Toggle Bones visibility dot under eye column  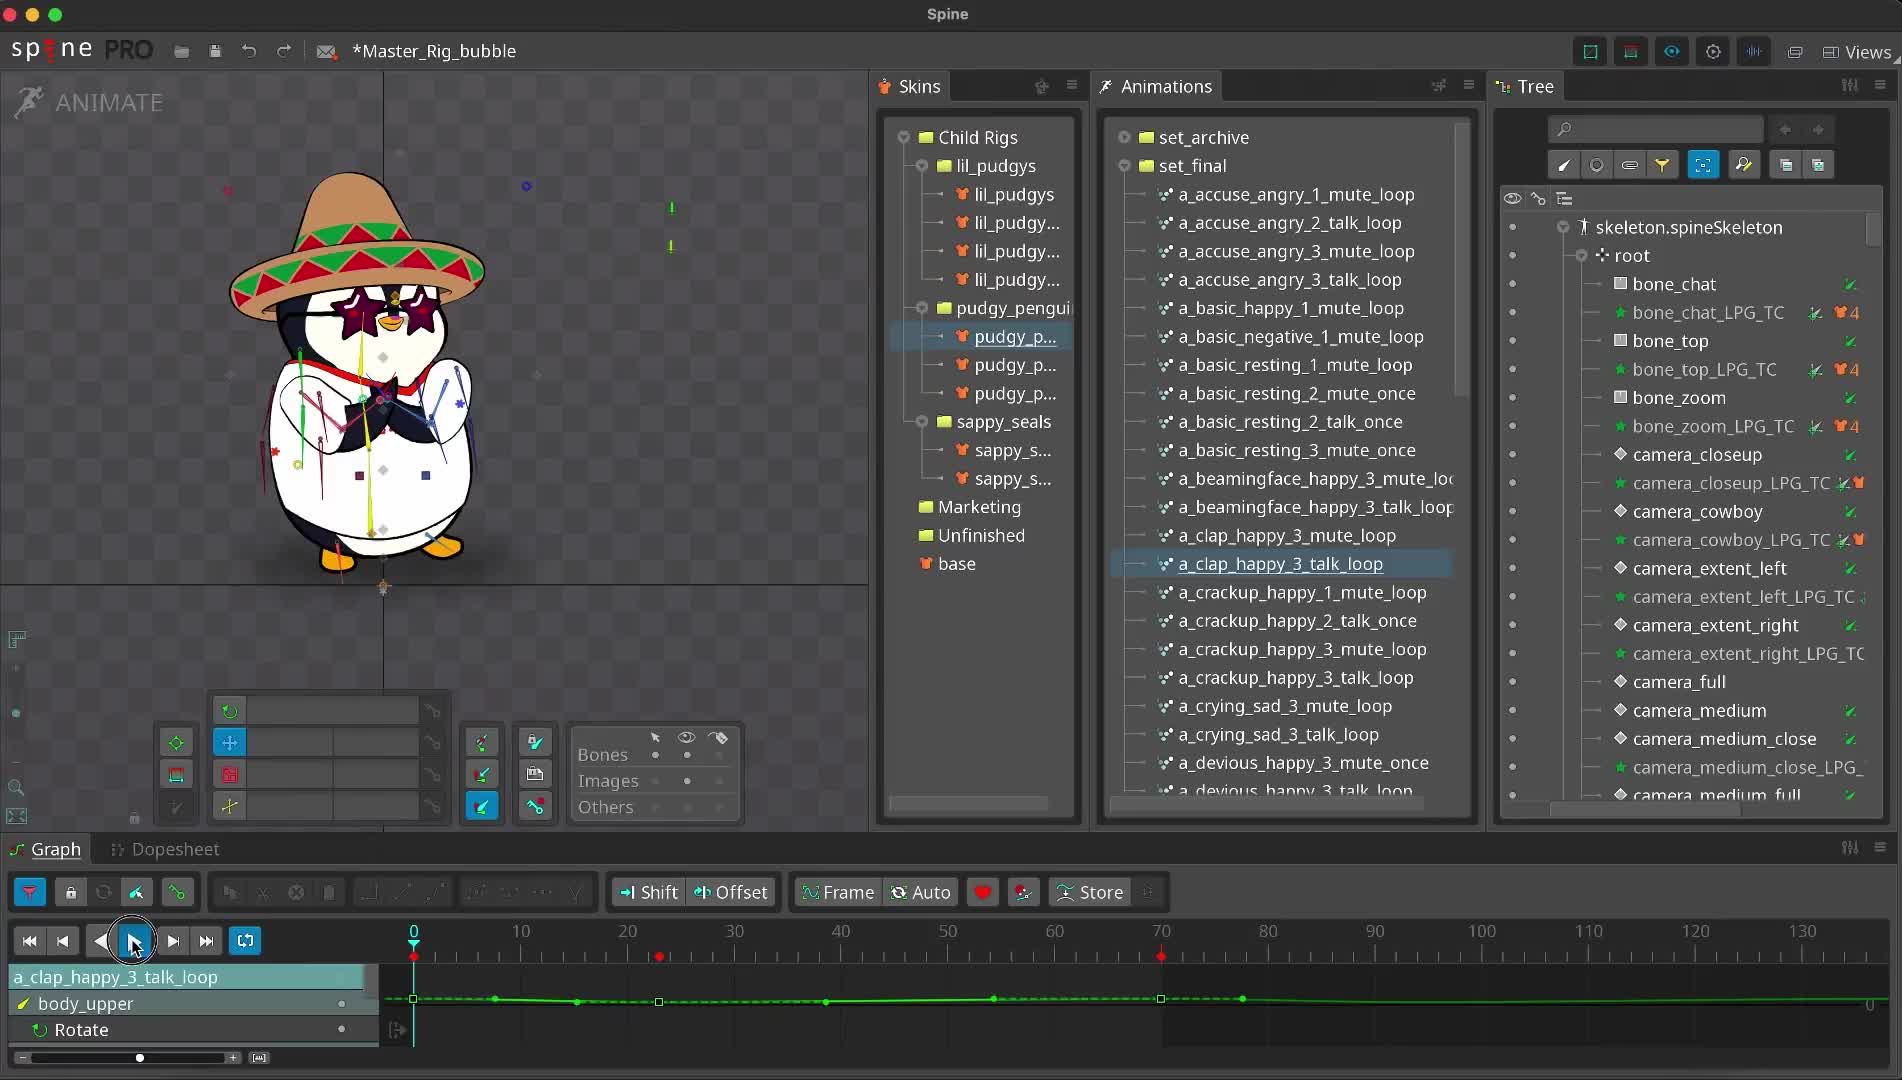click(687, 755)
